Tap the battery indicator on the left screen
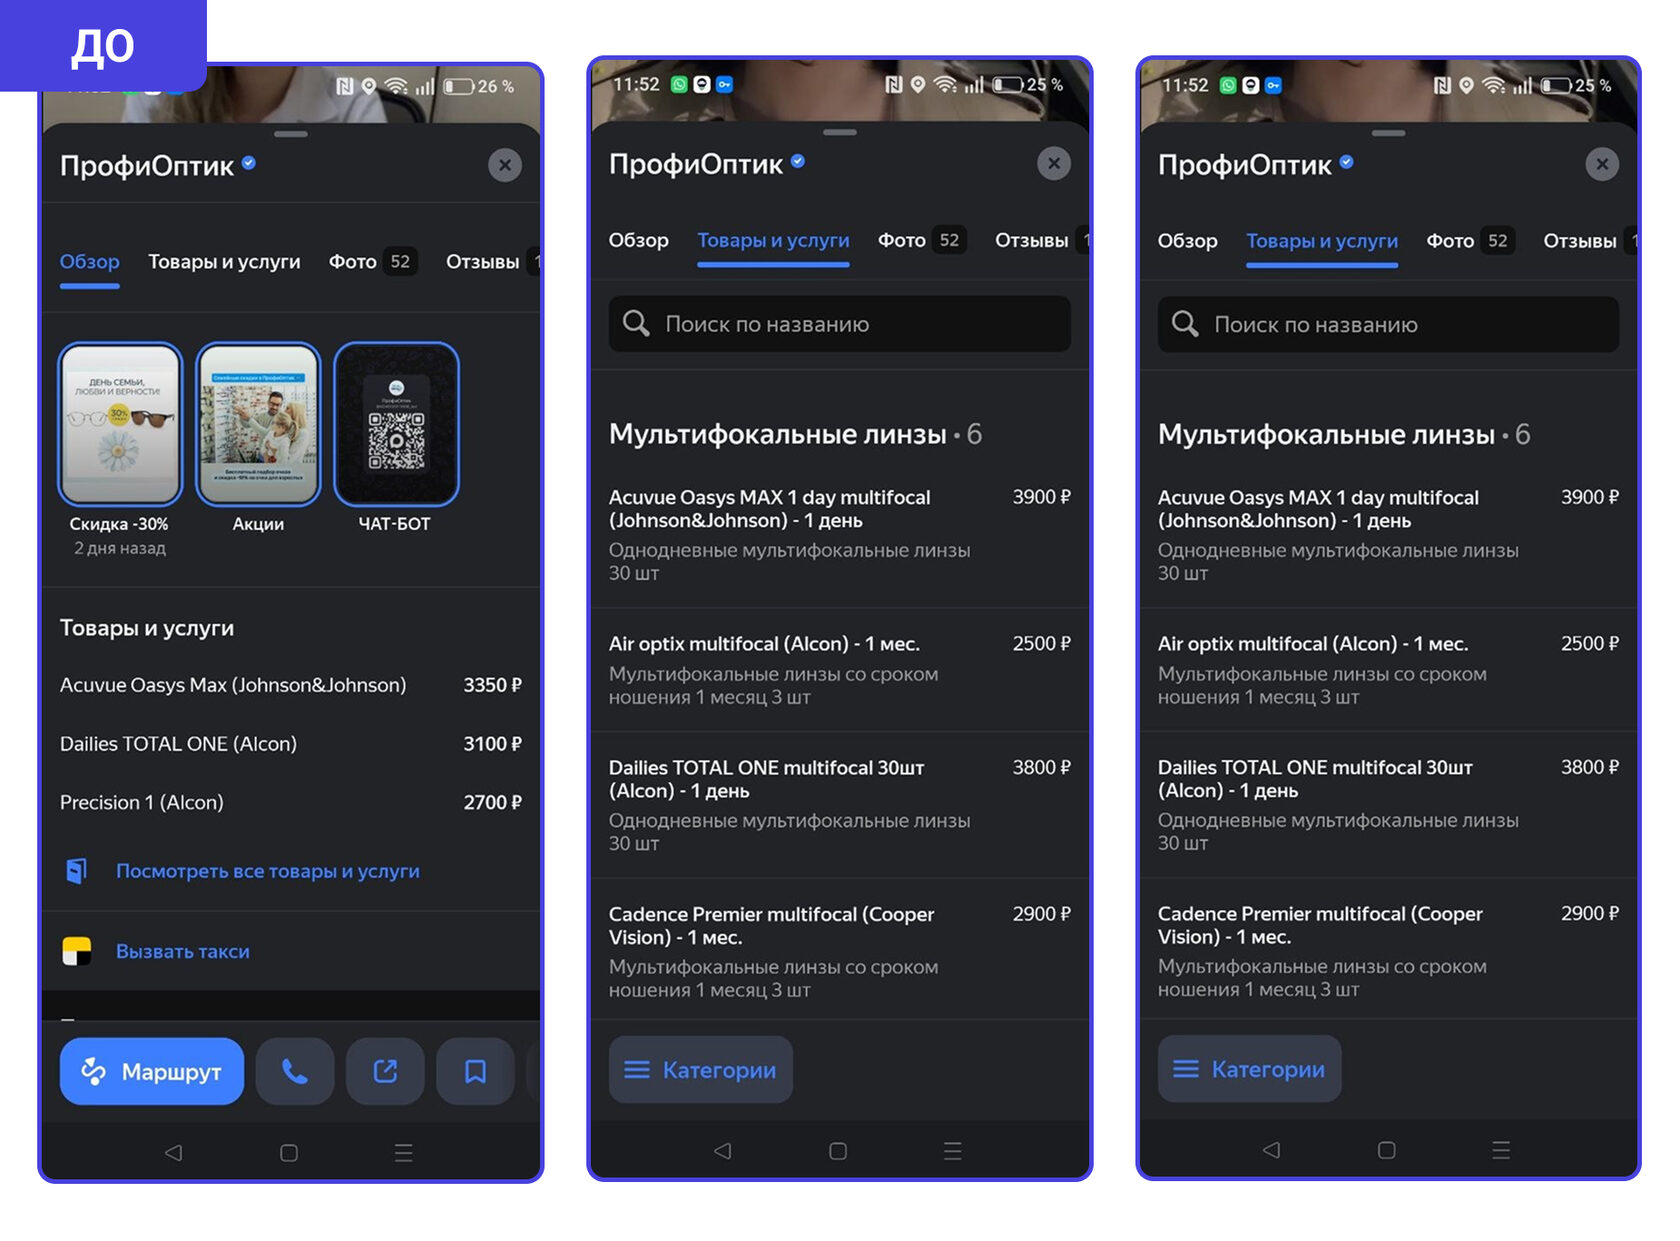 tap(458, 87)
